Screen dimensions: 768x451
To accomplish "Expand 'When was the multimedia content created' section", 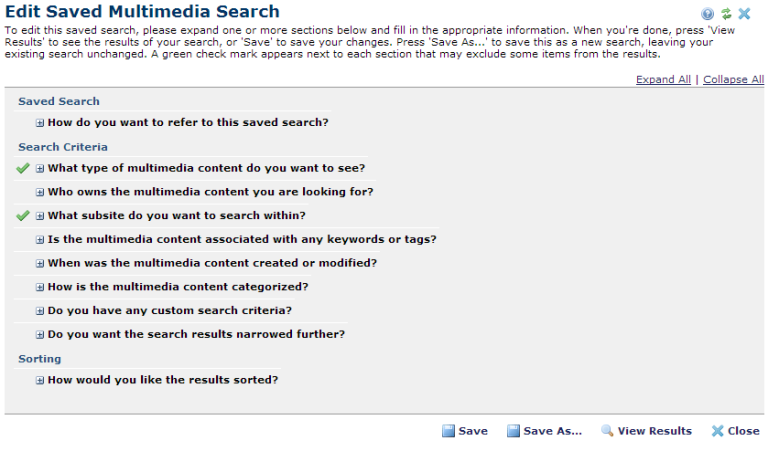I will (x=40, y=264).
